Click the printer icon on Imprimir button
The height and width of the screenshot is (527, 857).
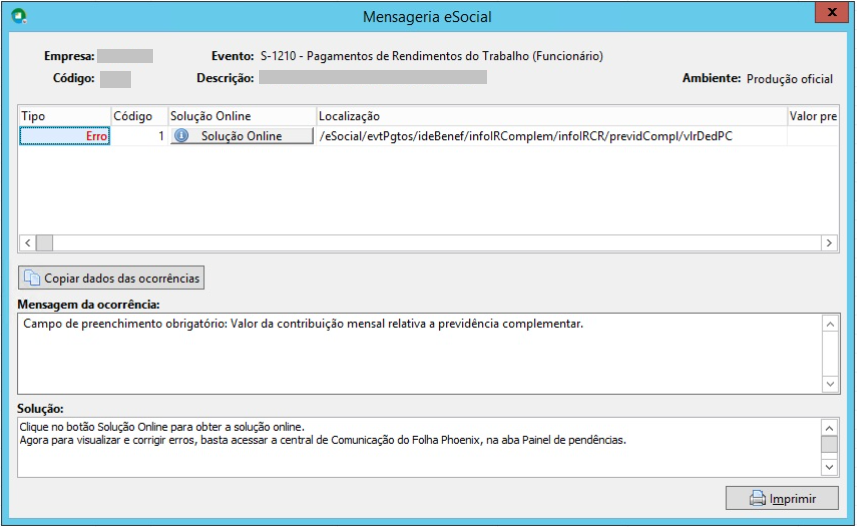(x=758, y=499)
